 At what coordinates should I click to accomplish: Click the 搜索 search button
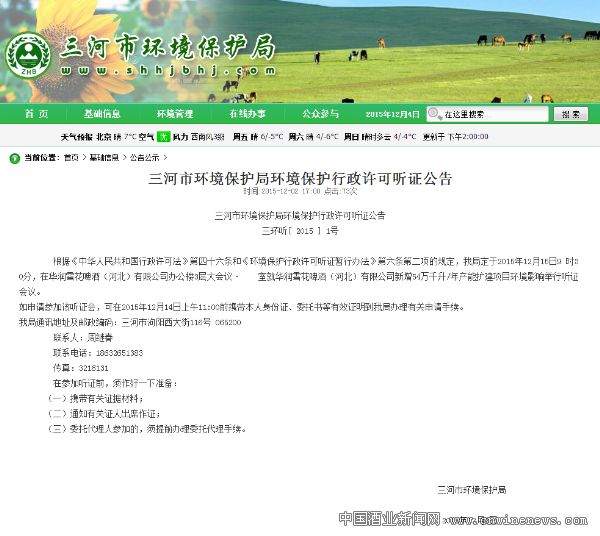click(568, 114)
